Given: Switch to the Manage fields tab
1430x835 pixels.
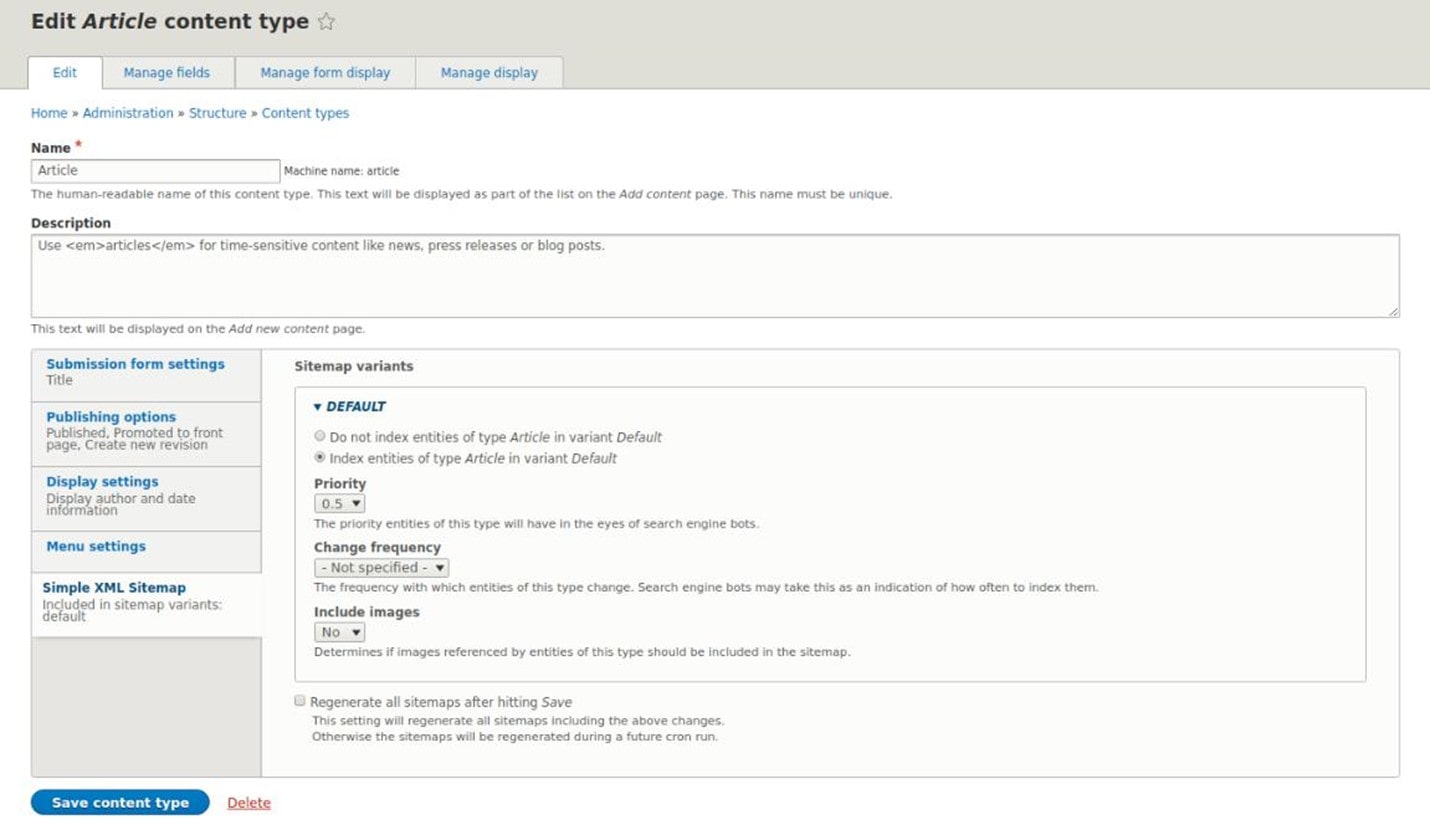Looking at the screenshot, I should pyautogui.click(x=166, y=72).
